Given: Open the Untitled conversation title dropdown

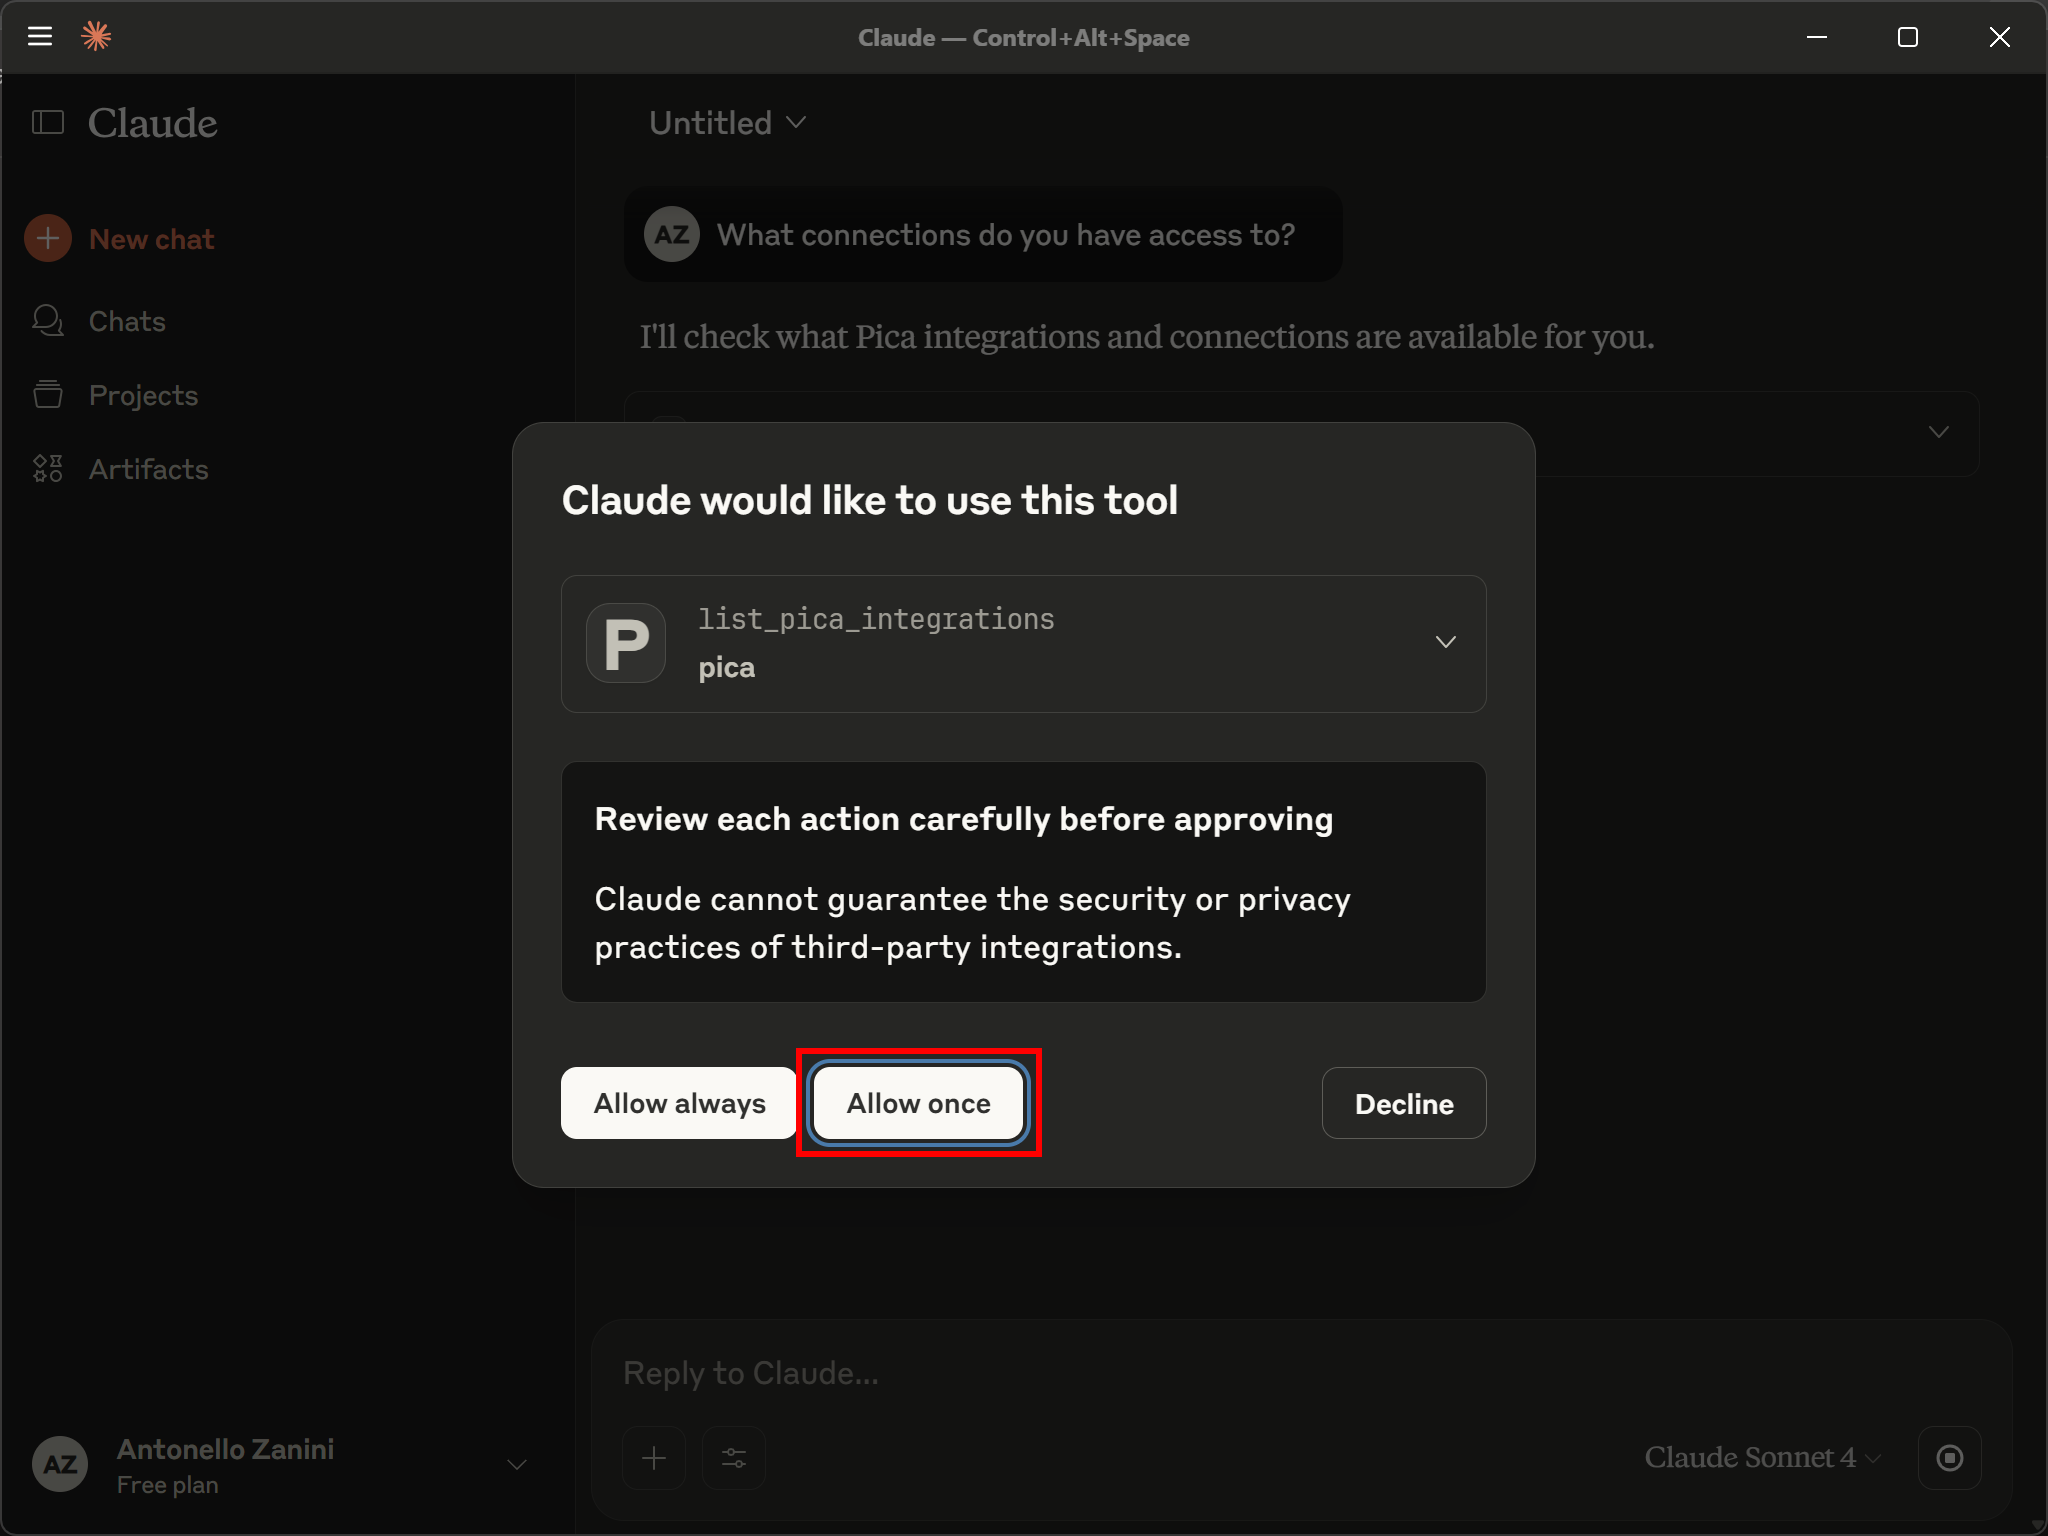Looking at the screenshot, I should click(x=727, y=122).
